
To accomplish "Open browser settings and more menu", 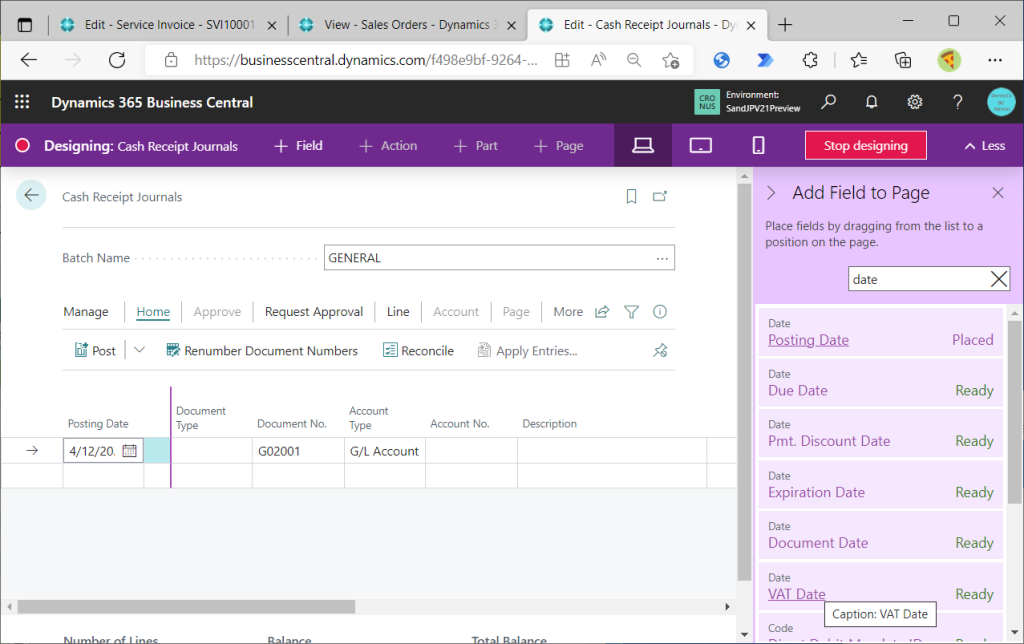I will [x=995, y=60].
